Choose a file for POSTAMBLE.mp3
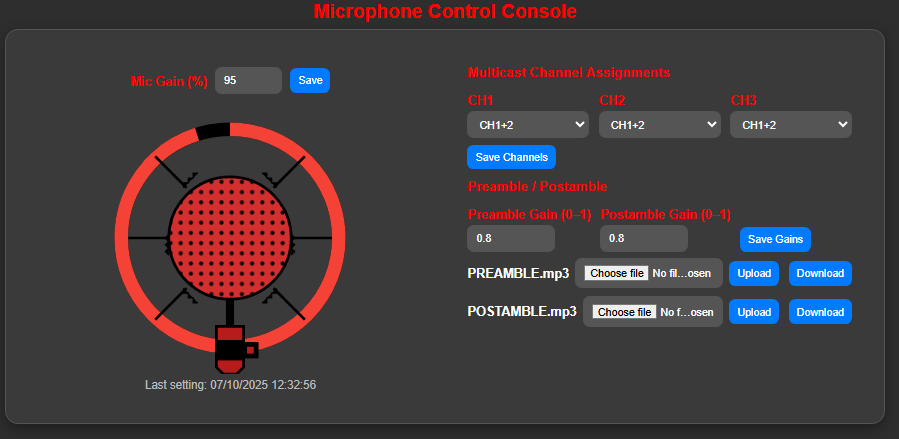The image size is (899, 439). 624,312
